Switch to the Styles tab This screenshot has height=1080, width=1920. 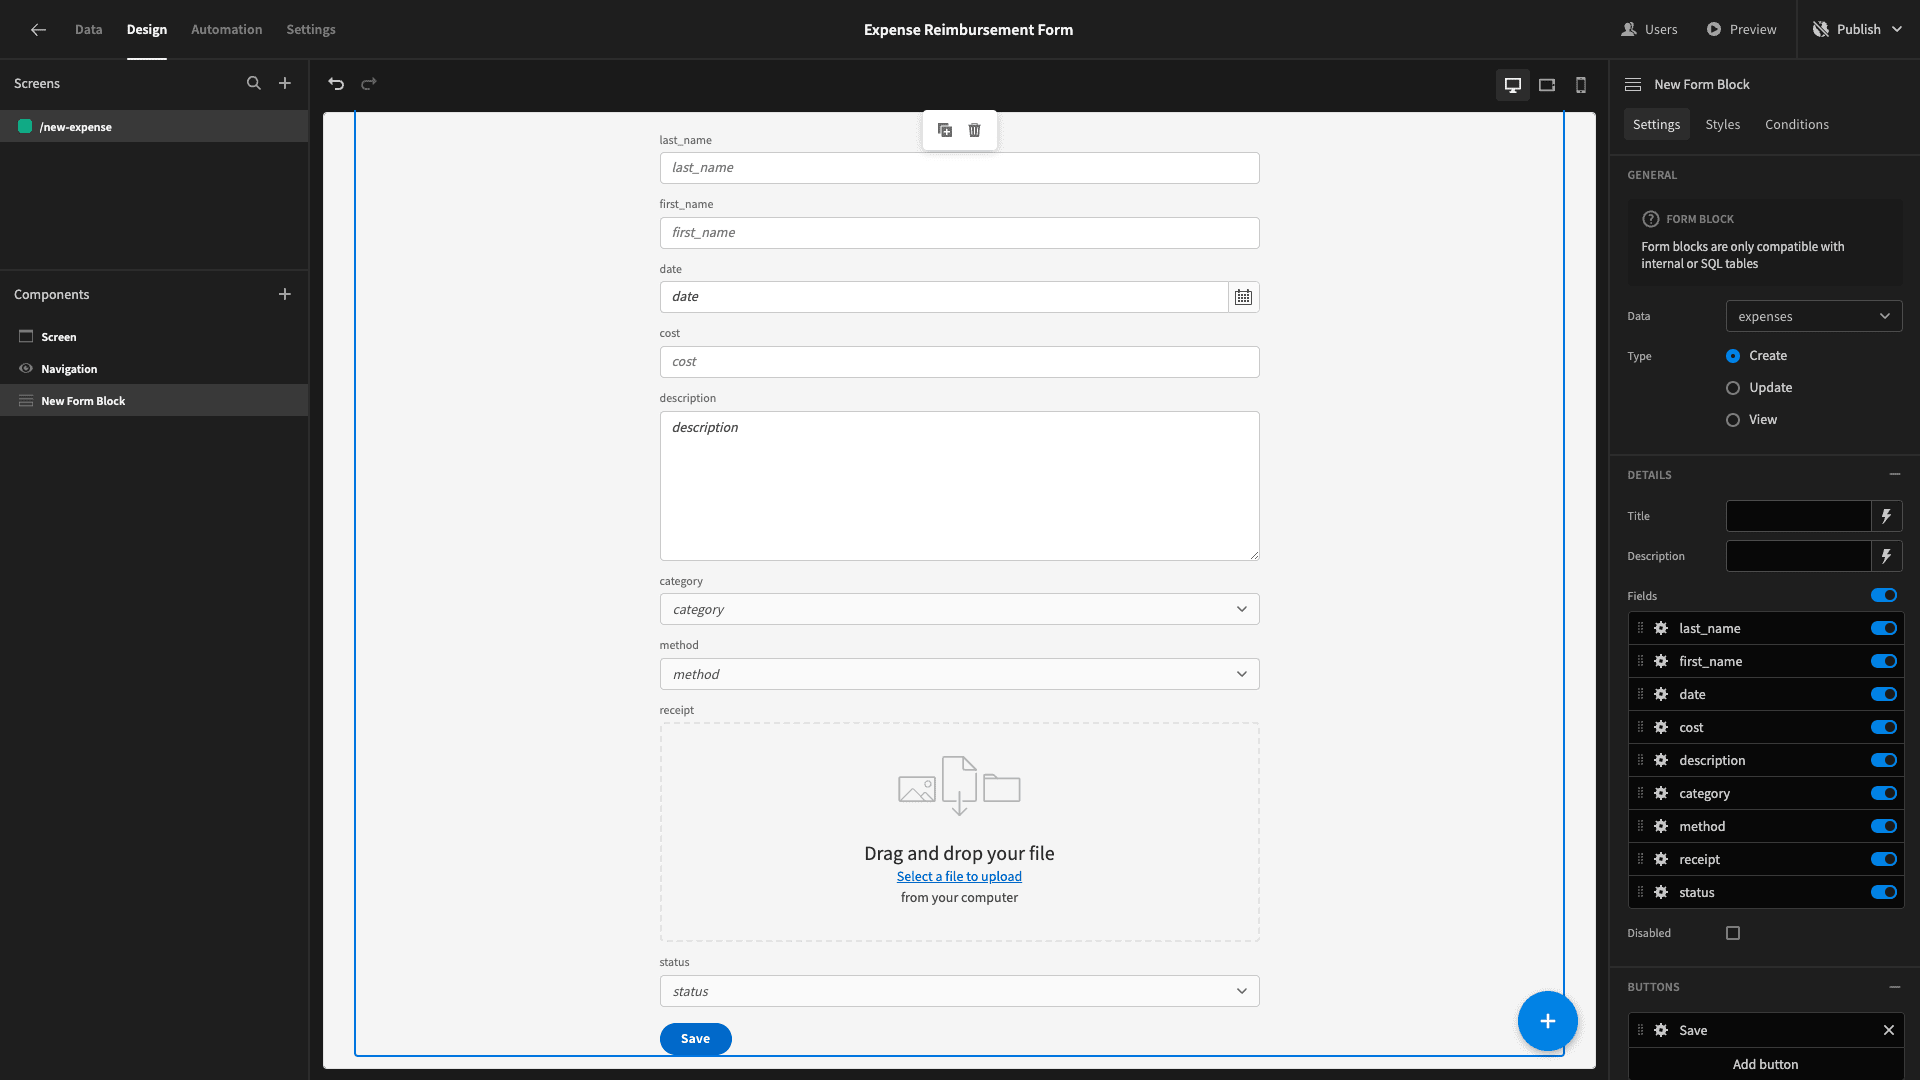(1724, 125)
